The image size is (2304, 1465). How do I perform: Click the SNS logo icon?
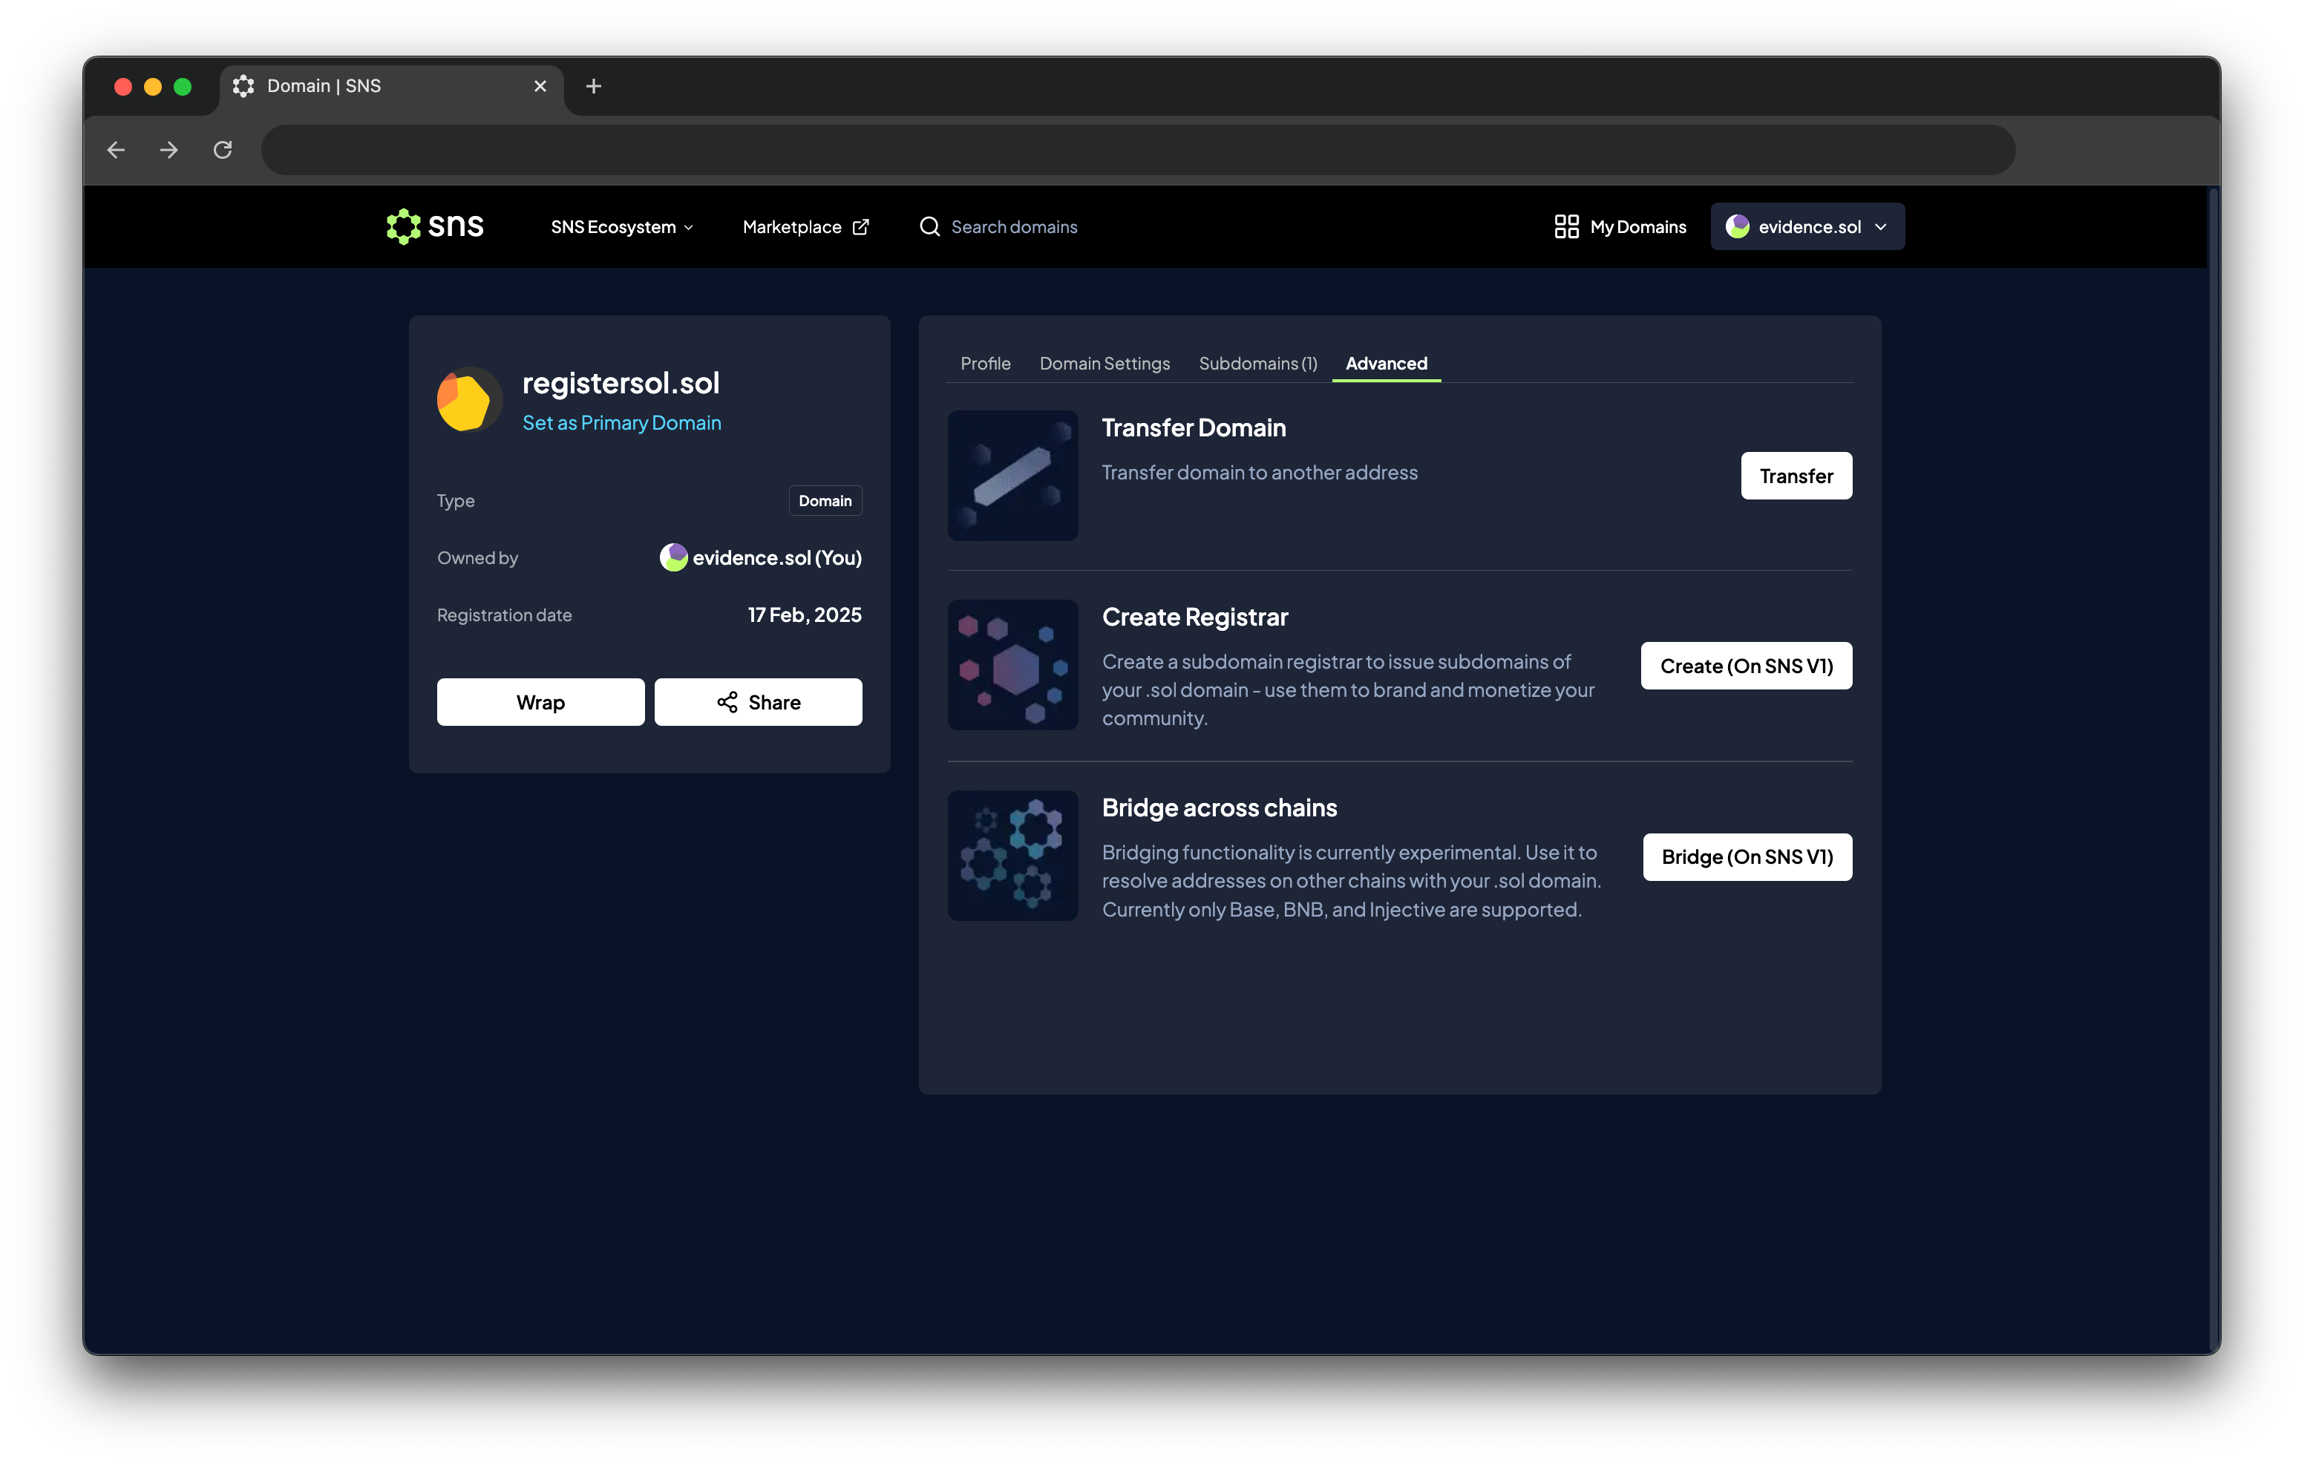404,227
